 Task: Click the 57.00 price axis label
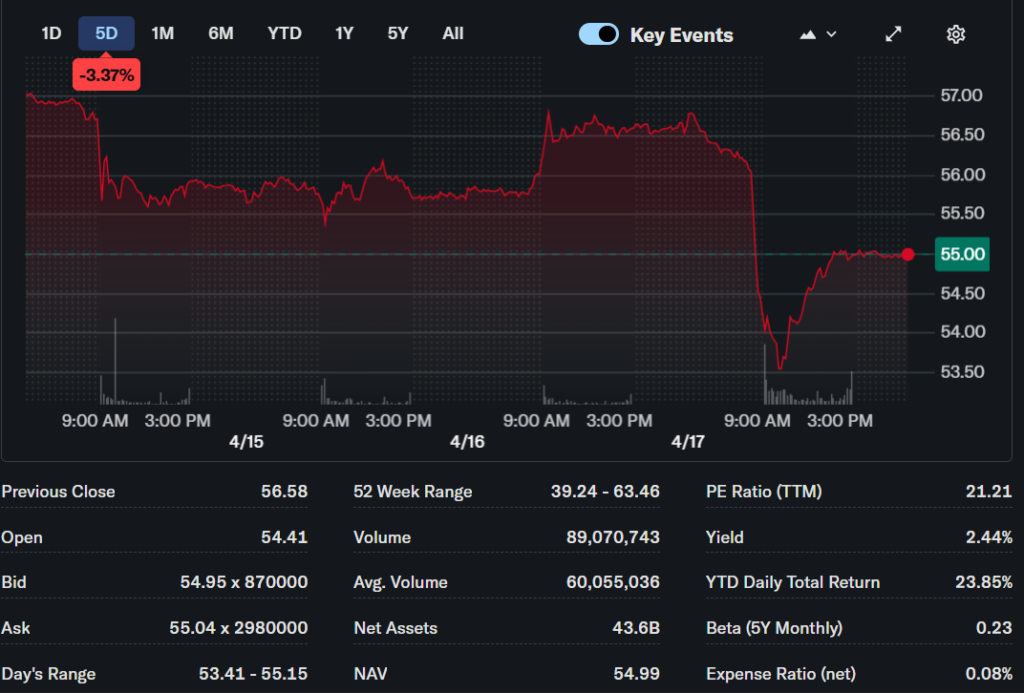point(961,96)
